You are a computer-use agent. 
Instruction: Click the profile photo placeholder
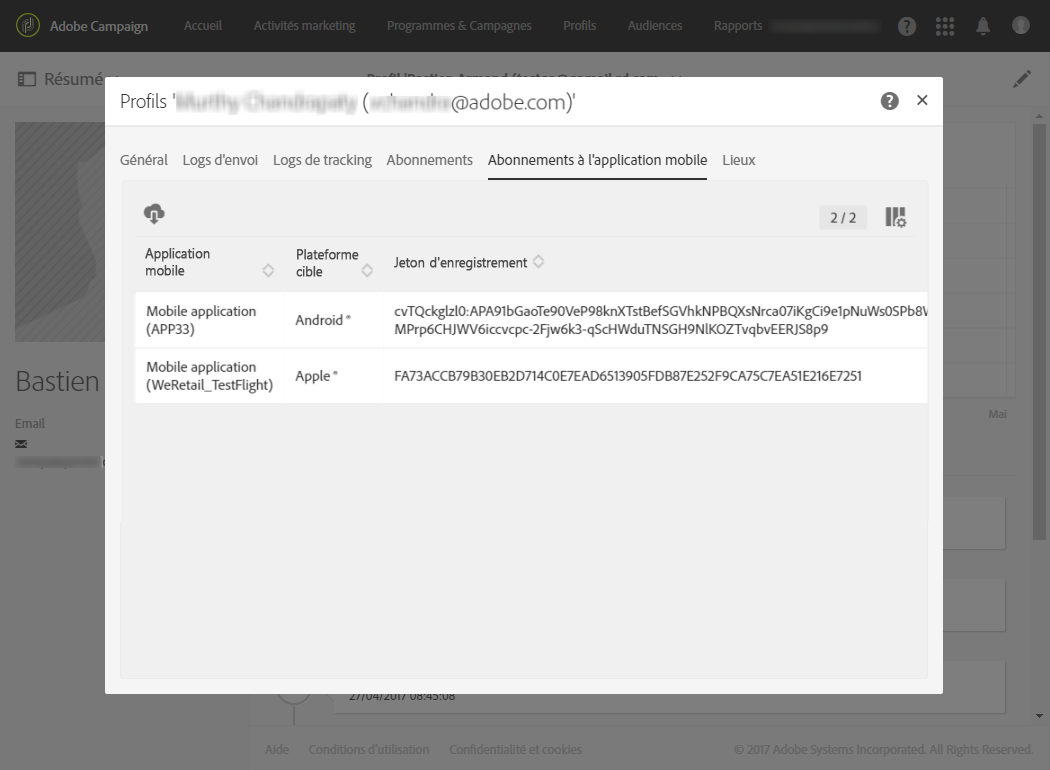pos(60,232)
